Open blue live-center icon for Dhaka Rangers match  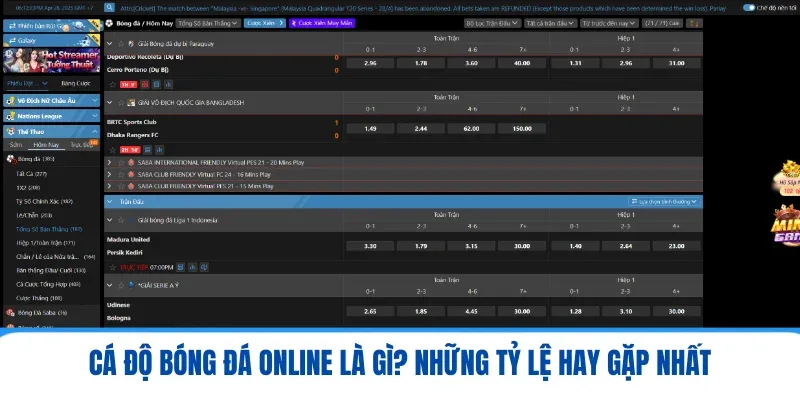pyautogui.click(x=147, y=150)
